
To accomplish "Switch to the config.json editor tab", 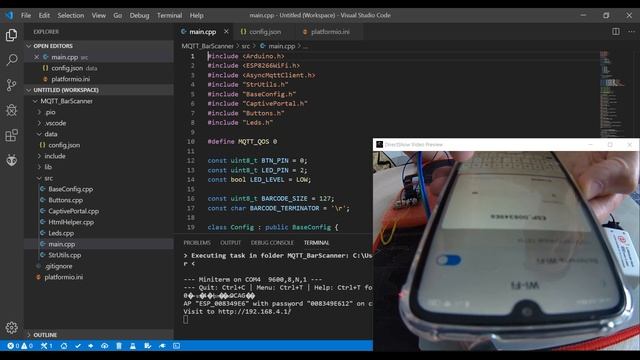I will [264, 32].
